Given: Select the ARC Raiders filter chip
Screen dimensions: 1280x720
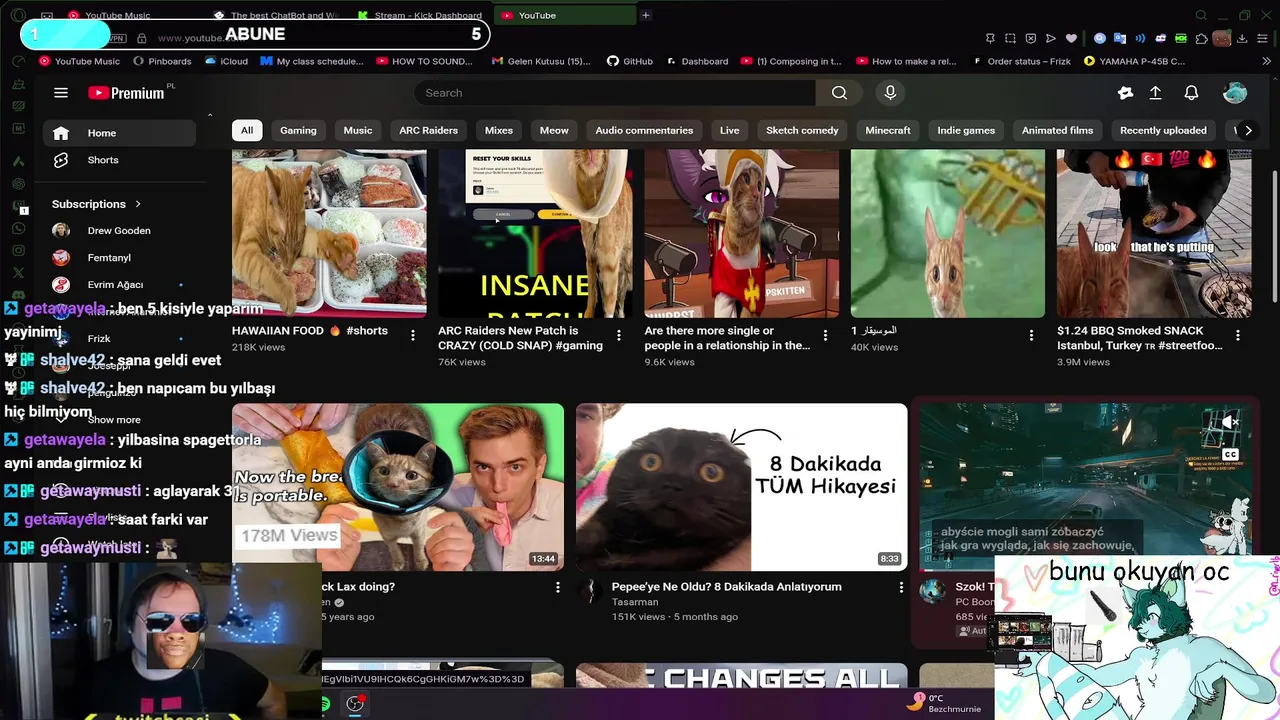Looking at the screenshot, I should (x=428, y=130).
